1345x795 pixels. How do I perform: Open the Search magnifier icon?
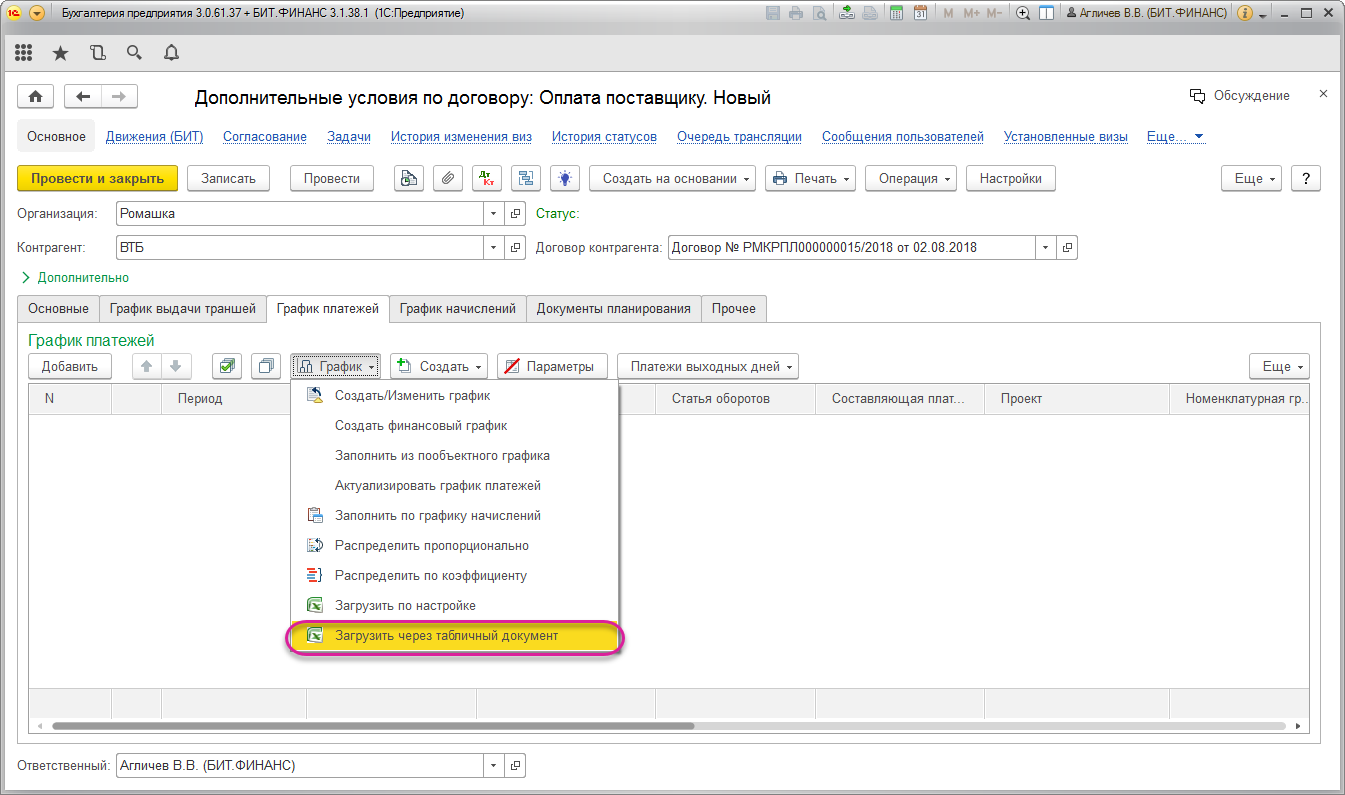[134, 52]
